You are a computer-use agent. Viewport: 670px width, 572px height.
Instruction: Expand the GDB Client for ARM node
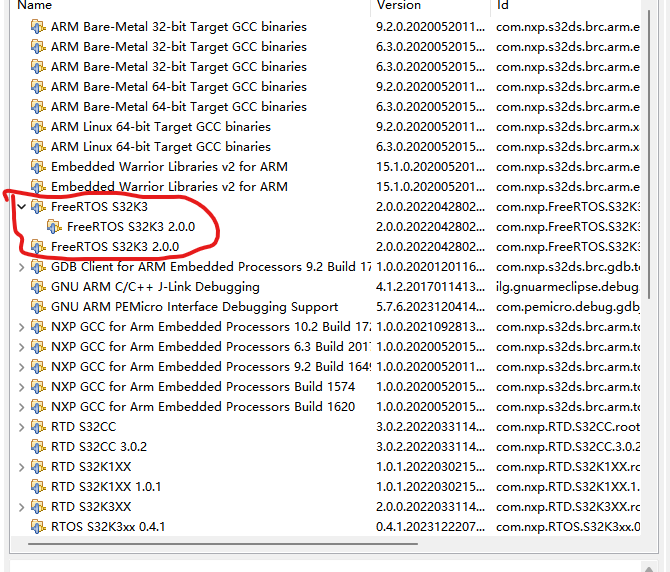(x=21, y=267)
